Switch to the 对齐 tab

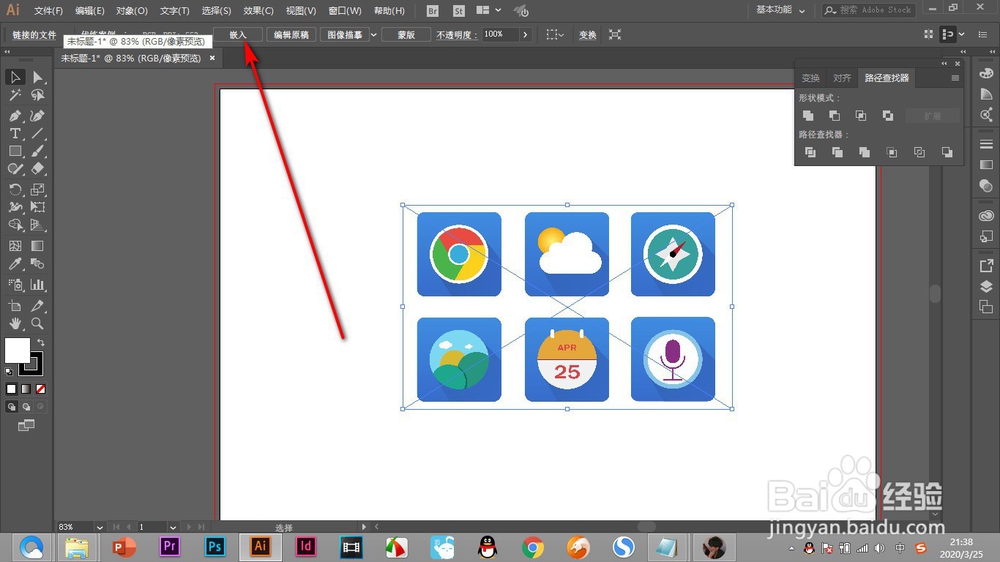(x=842, y=78)
